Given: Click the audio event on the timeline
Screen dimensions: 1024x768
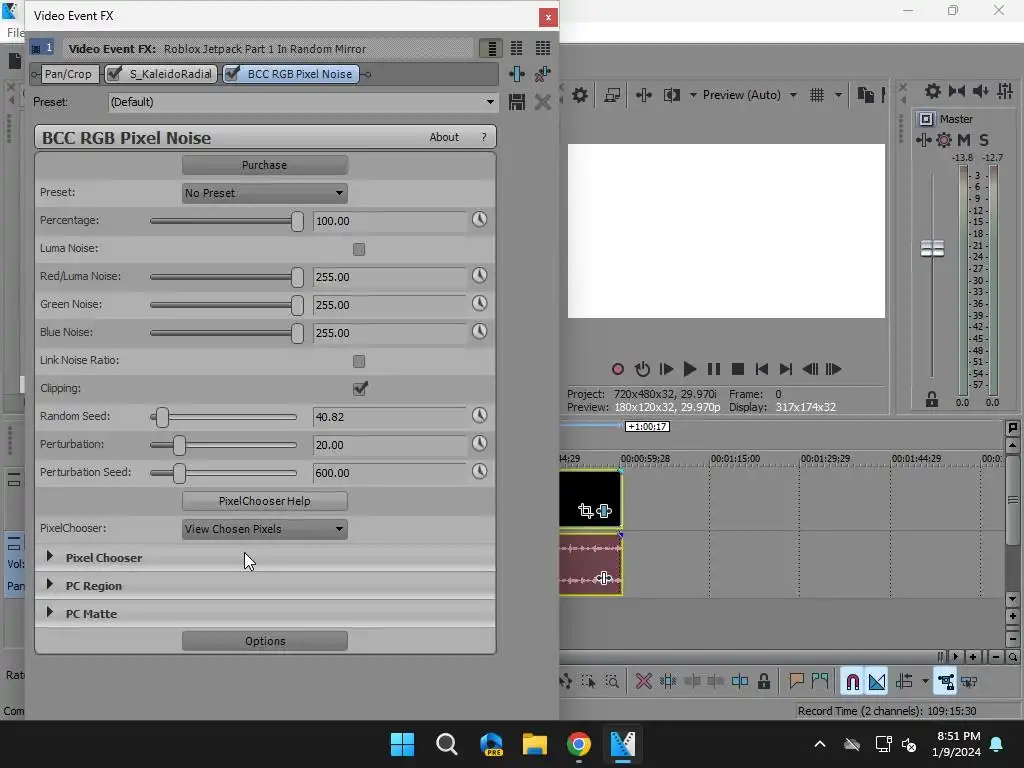Looking at the screenshot, I should pos(590,564).
